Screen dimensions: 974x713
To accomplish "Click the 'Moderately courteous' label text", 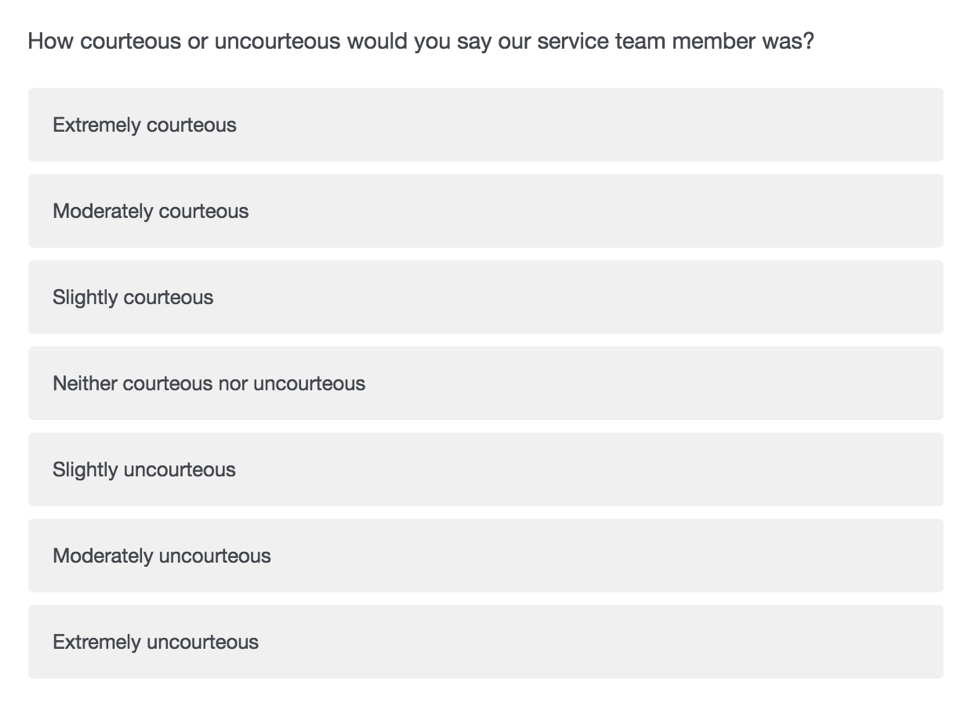I will point(151,211).
